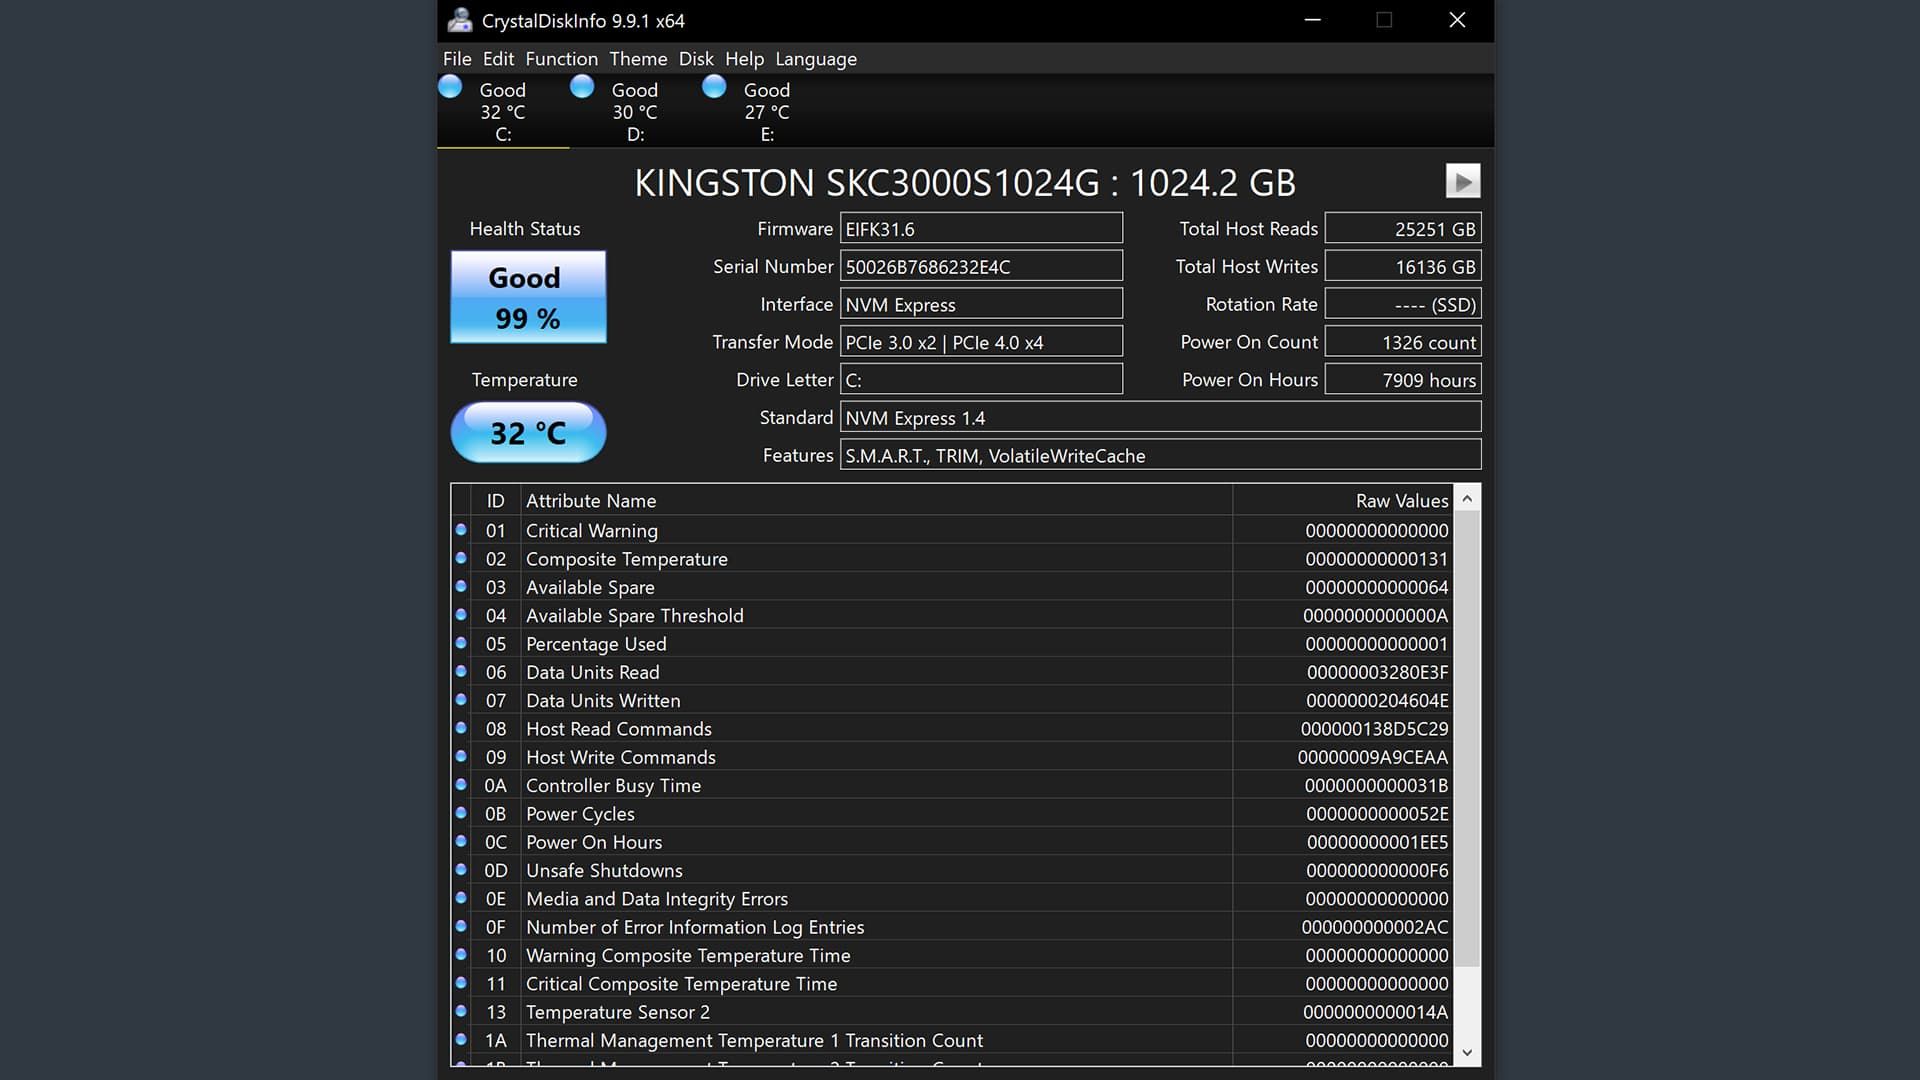Viewport: 1920px width, 1080px height.
Task: Click the scroll down arrow of attribute list
Action: tap(1467, 1052)
